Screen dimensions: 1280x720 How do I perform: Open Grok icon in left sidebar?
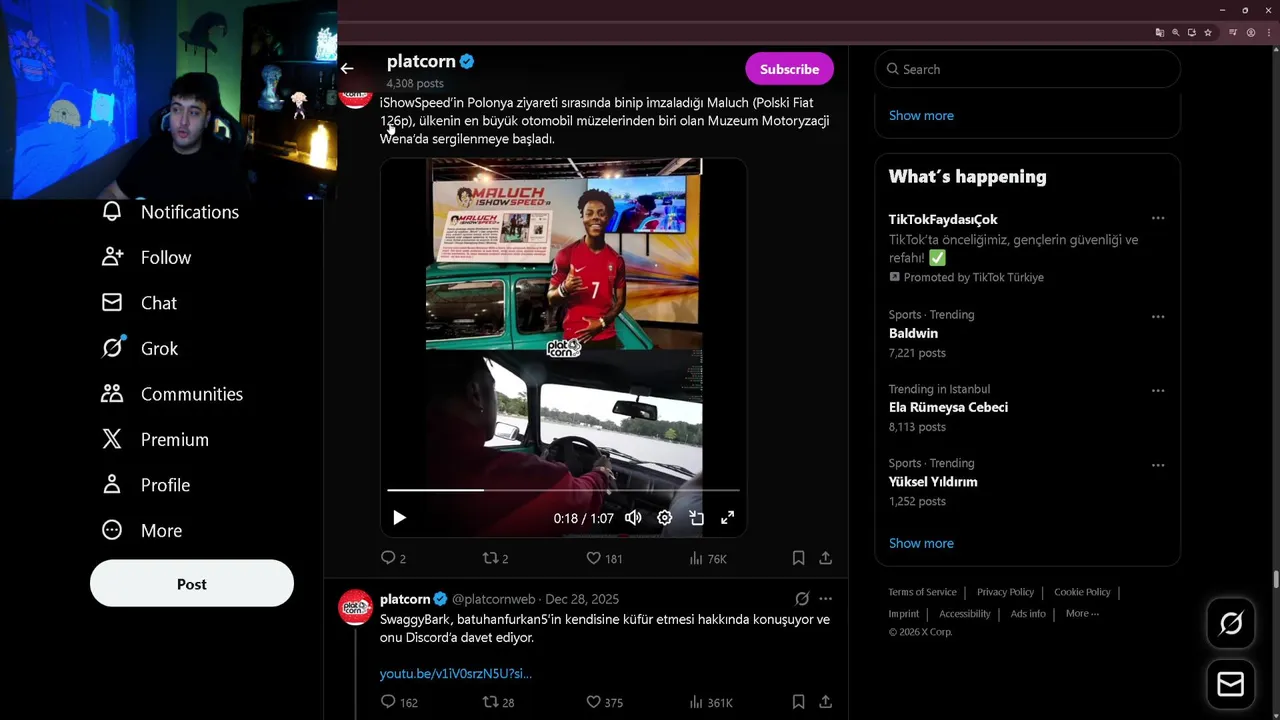coord(112,348)
